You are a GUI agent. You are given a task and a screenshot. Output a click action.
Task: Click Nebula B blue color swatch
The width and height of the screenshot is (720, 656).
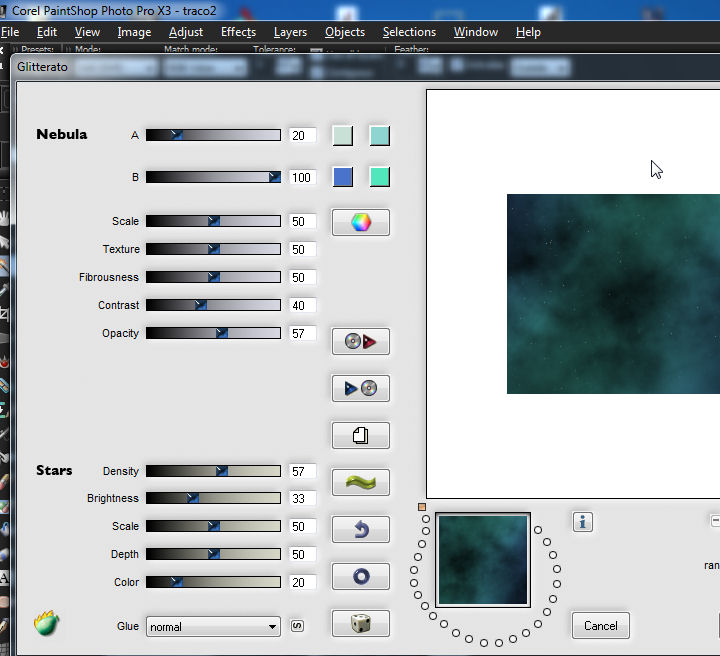click(343, 177)
